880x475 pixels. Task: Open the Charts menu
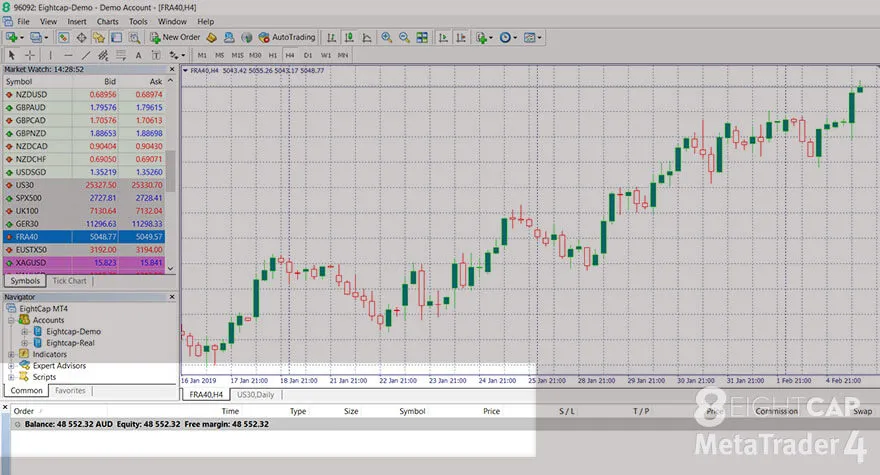point(107,21)
